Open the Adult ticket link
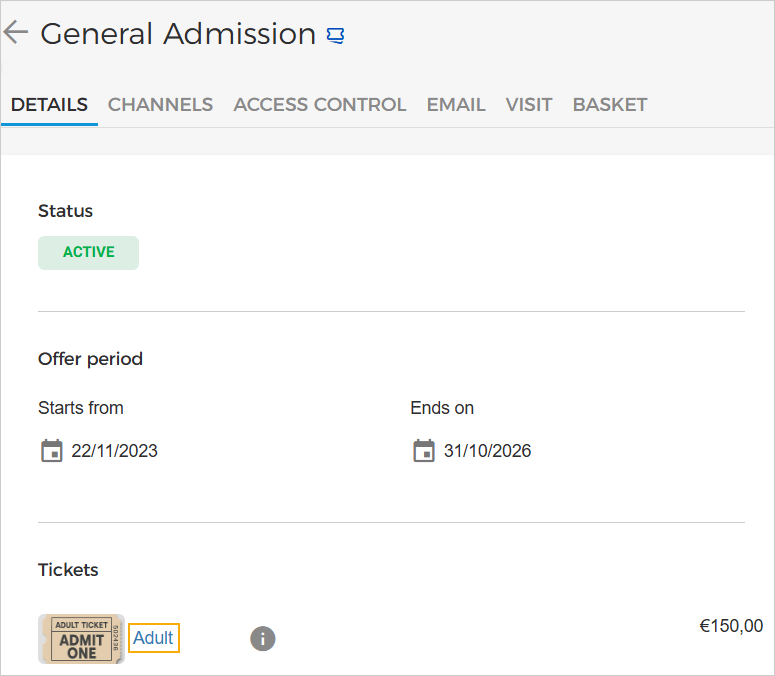The height and width of the screenshot is (676, 775). coord(153,638)
